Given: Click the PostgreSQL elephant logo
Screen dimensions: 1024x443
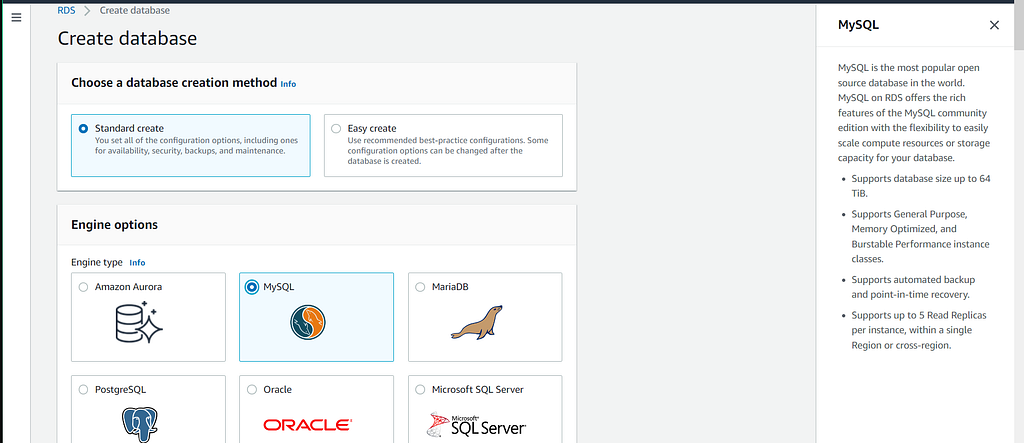Looking at the screenshot, I should 140,424.
